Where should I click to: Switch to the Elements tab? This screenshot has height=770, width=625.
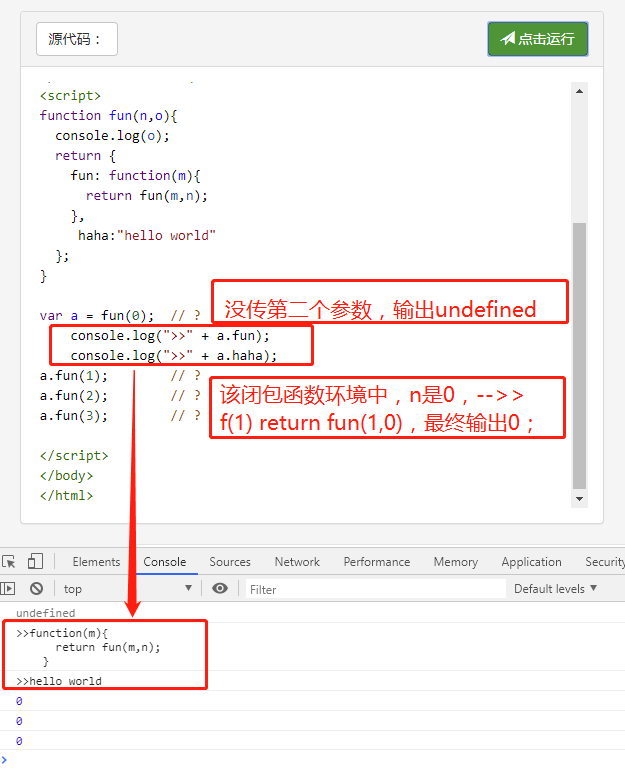96,562
